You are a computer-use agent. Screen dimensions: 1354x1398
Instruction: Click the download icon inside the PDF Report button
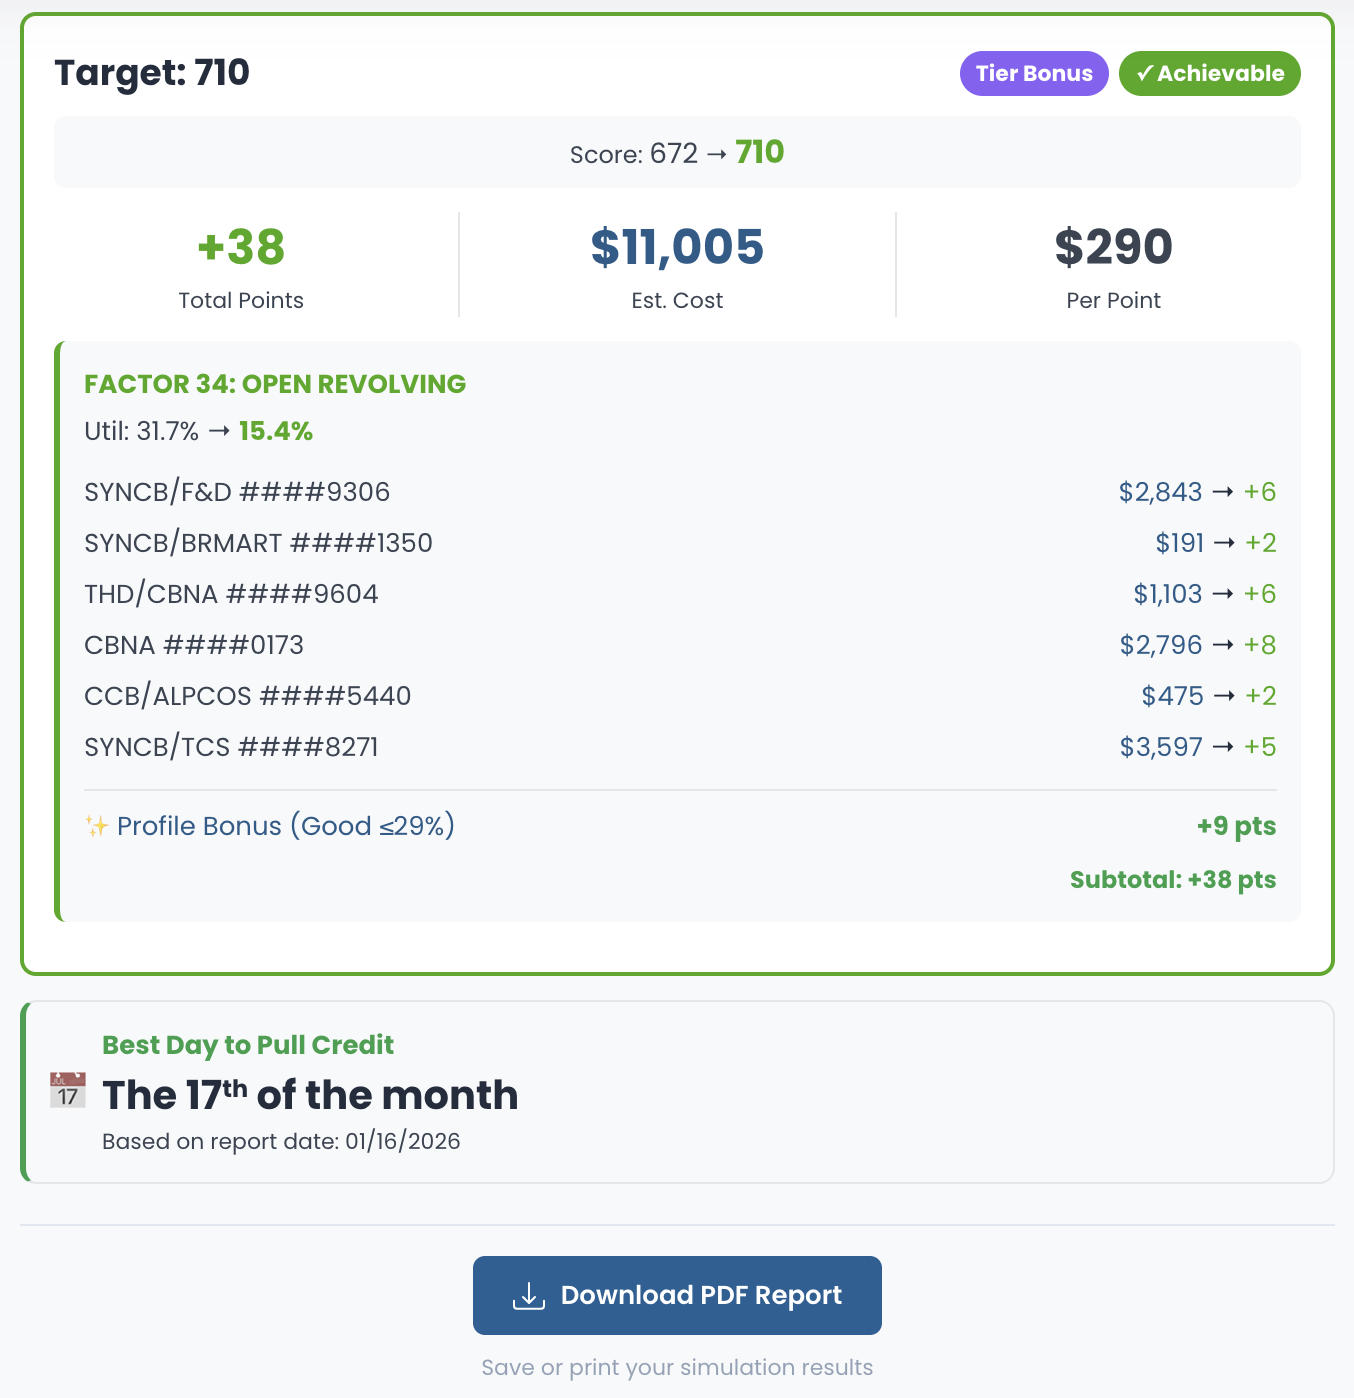pyautogui.click(x=527, y=1295)
